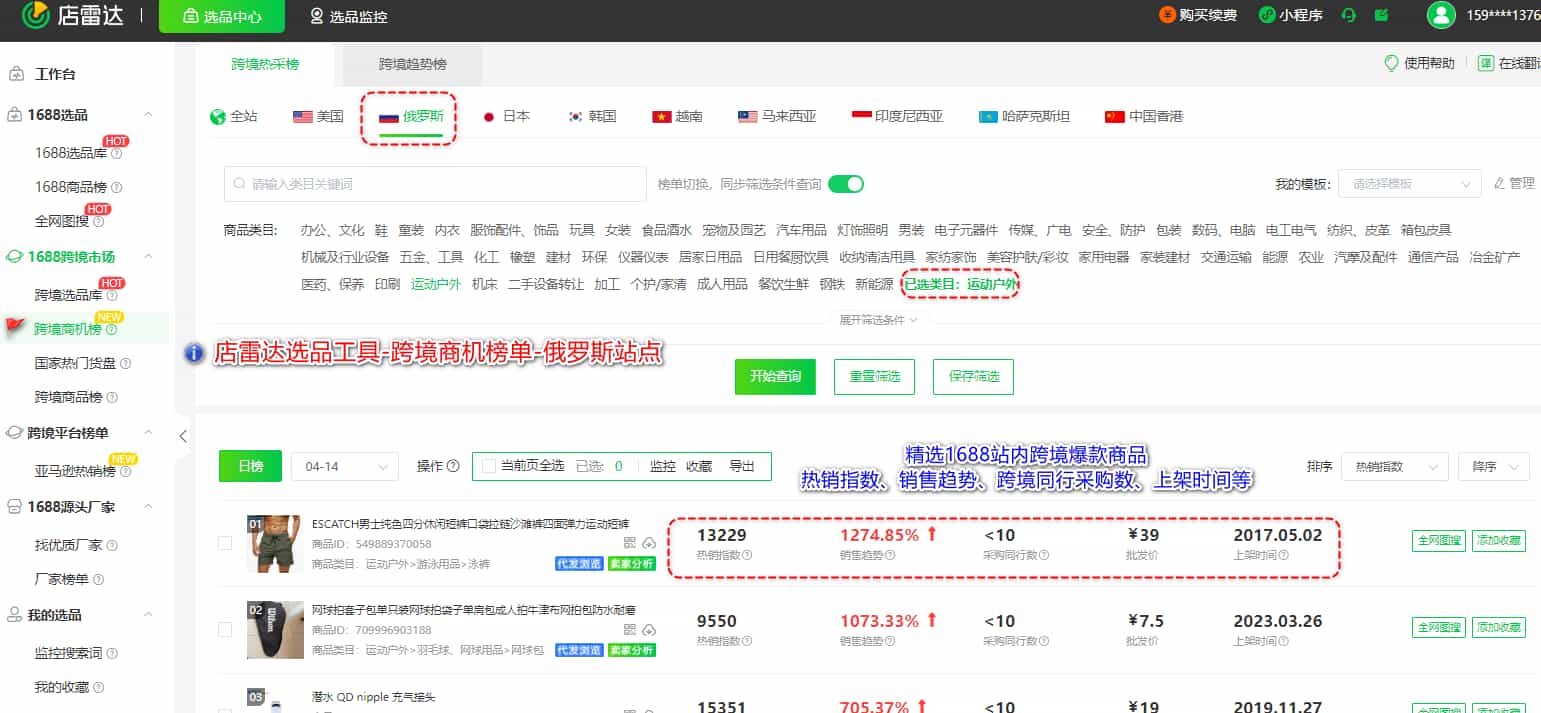Click the 请输入类目关键词 search field
The width and height of the screenshot is (1541, 713).
click(435, 184)
